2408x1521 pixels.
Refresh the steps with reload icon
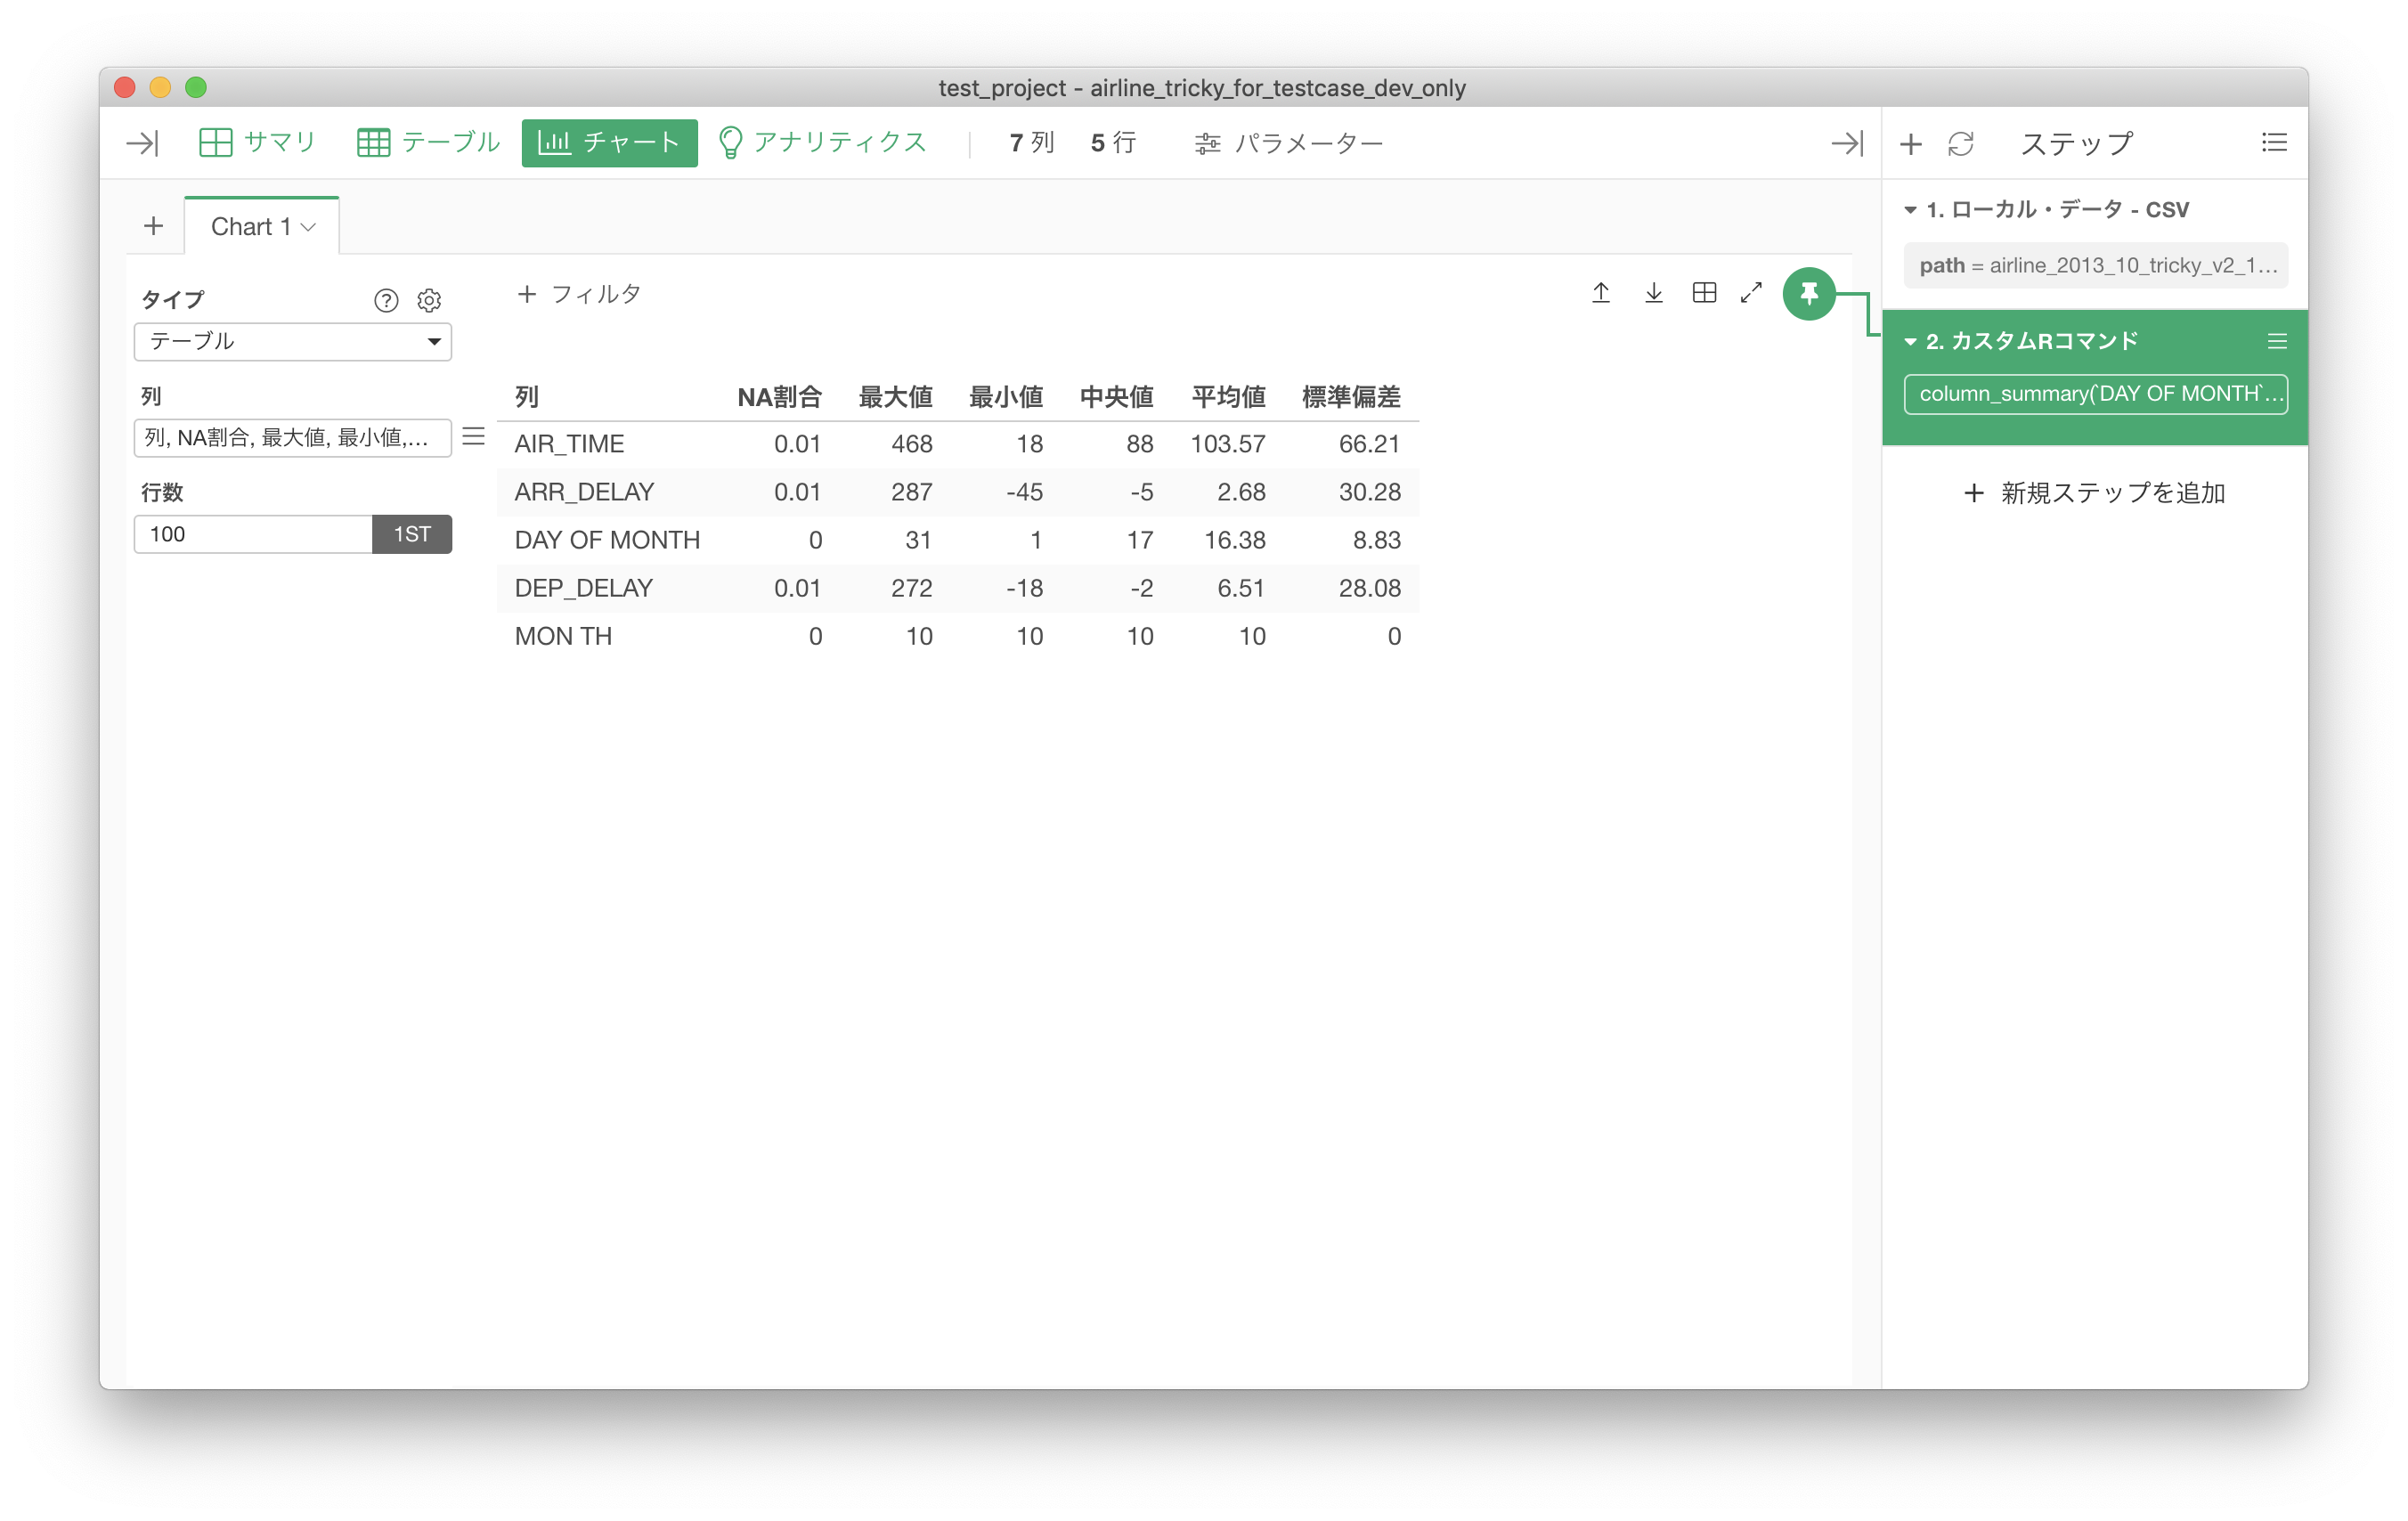[x=1960, y=144]
